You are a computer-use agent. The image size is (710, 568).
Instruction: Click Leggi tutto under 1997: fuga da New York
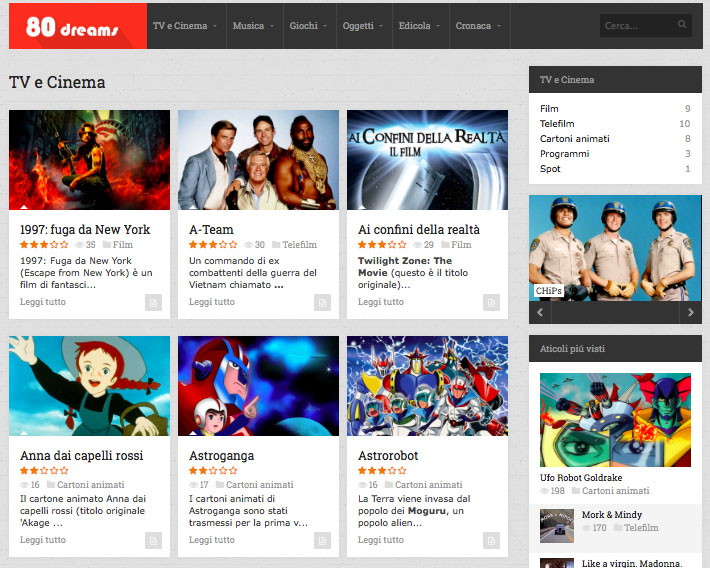pos(43,302)
